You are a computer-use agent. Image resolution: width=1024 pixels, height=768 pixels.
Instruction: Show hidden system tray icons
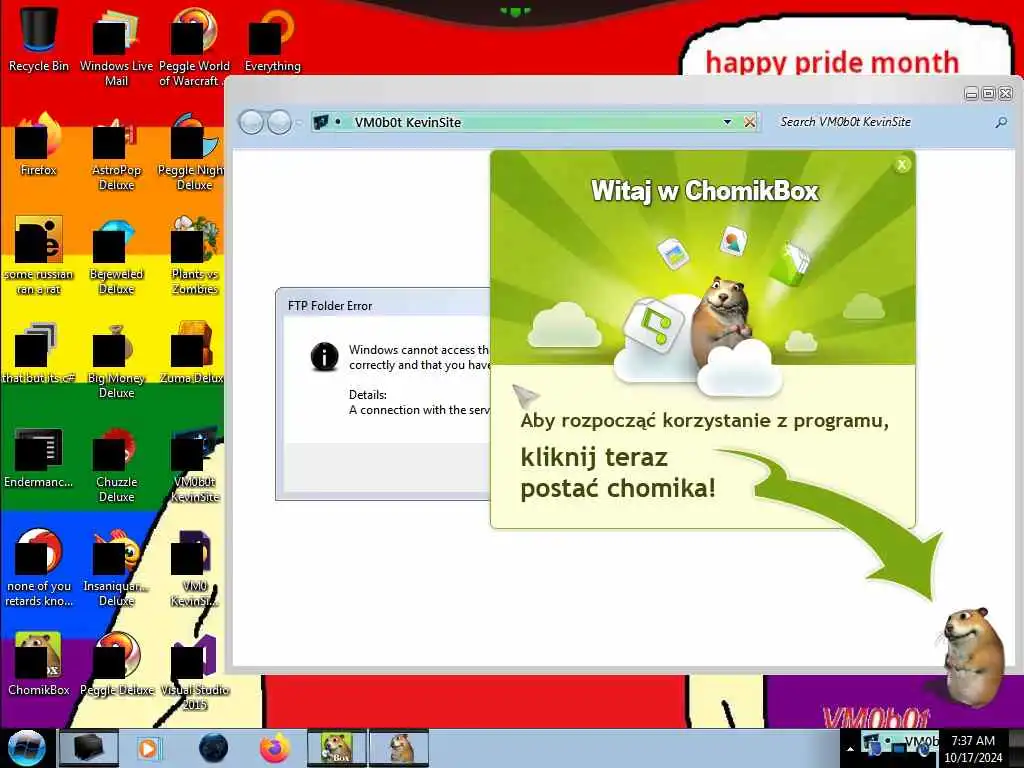pyautogui.click(x=850, y=748)
